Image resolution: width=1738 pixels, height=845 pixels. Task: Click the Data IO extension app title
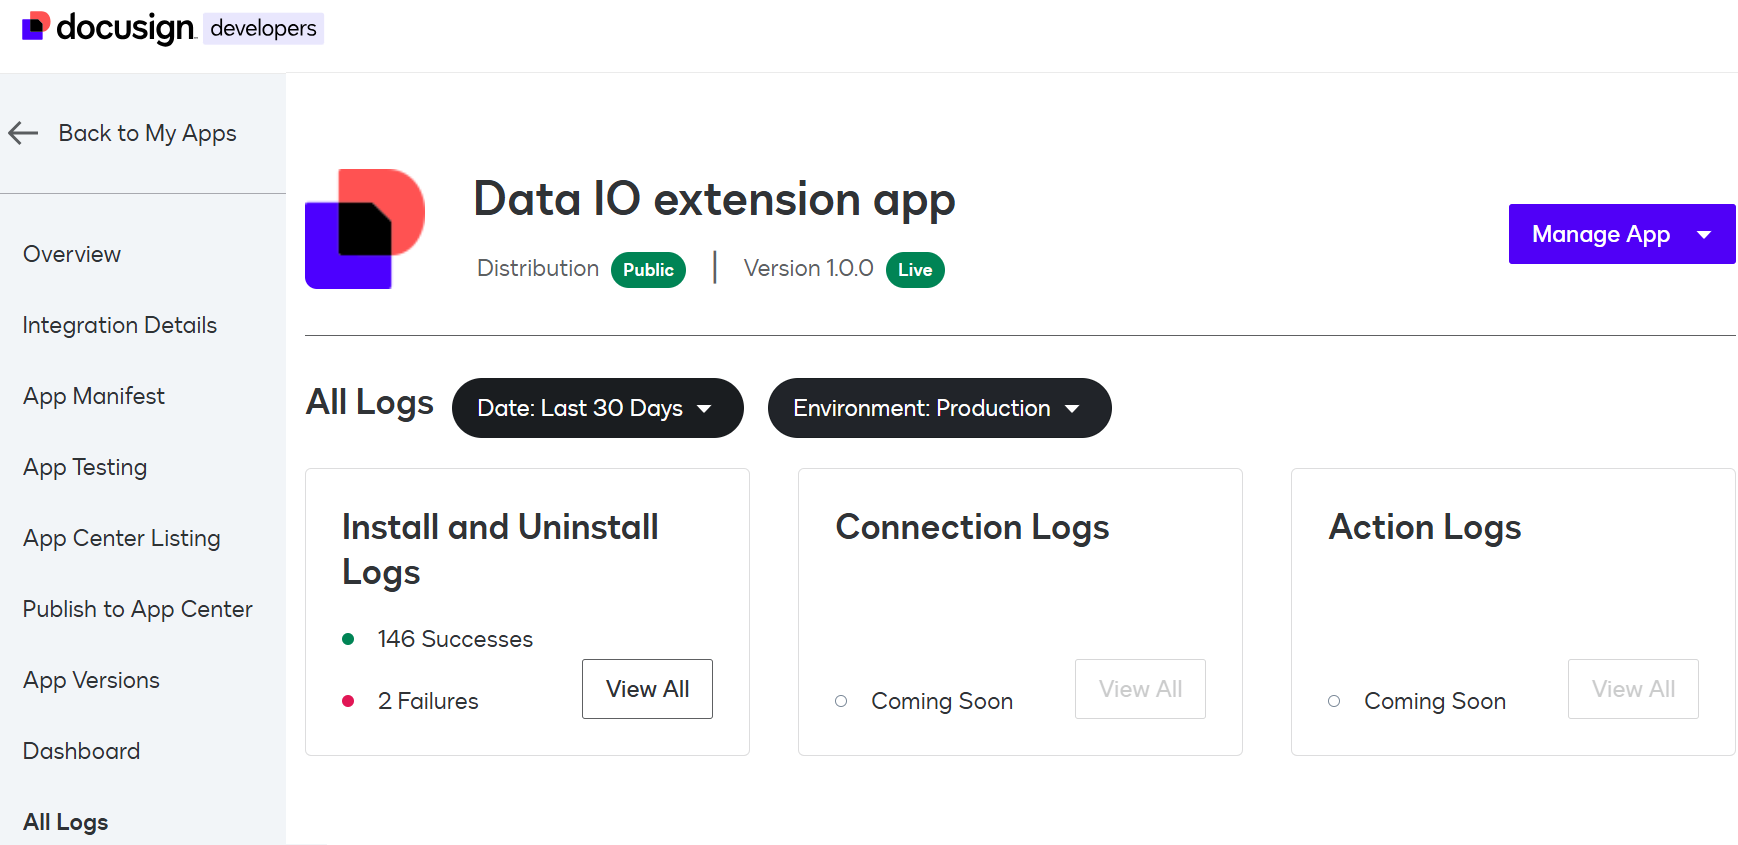pos(715,199)
